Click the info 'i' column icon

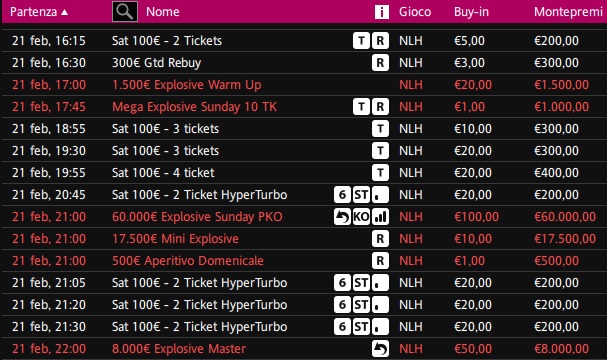click(382, 12)
